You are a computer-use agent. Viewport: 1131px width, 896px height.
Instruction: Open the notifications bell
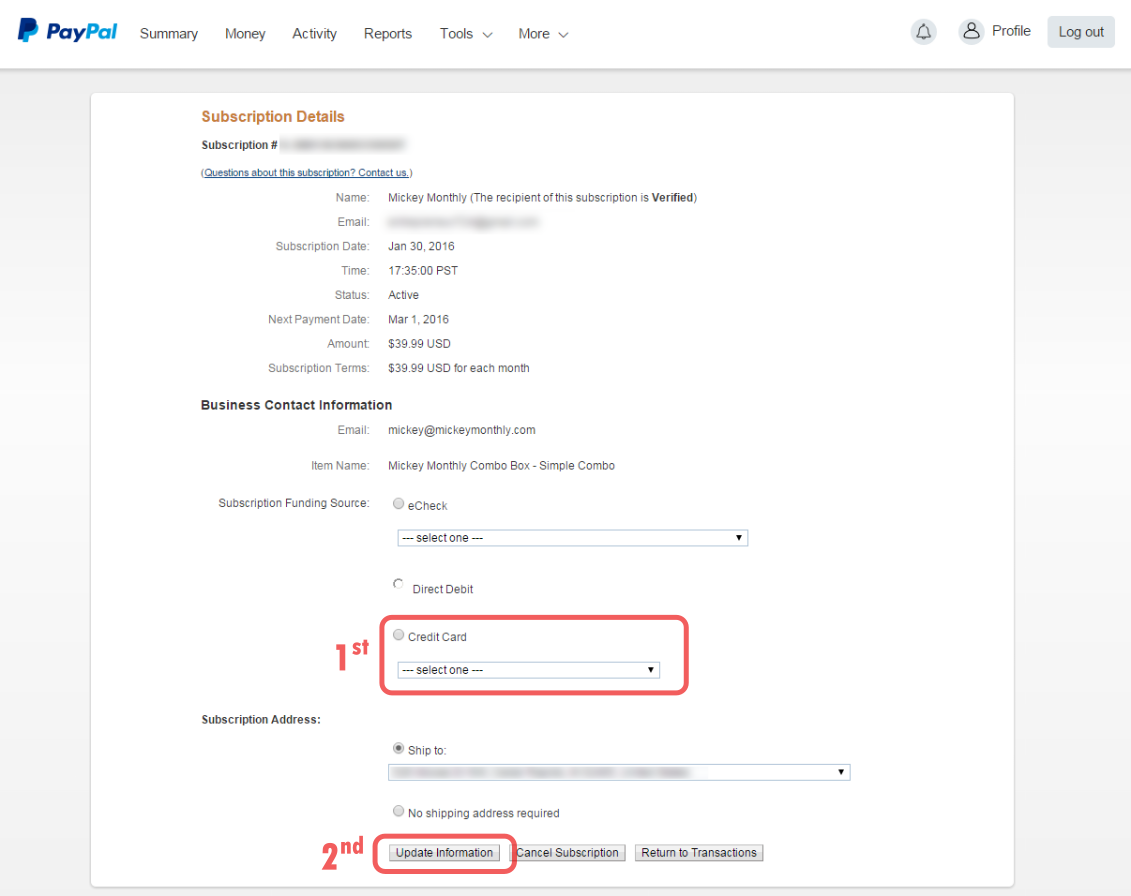click(923, 32)
